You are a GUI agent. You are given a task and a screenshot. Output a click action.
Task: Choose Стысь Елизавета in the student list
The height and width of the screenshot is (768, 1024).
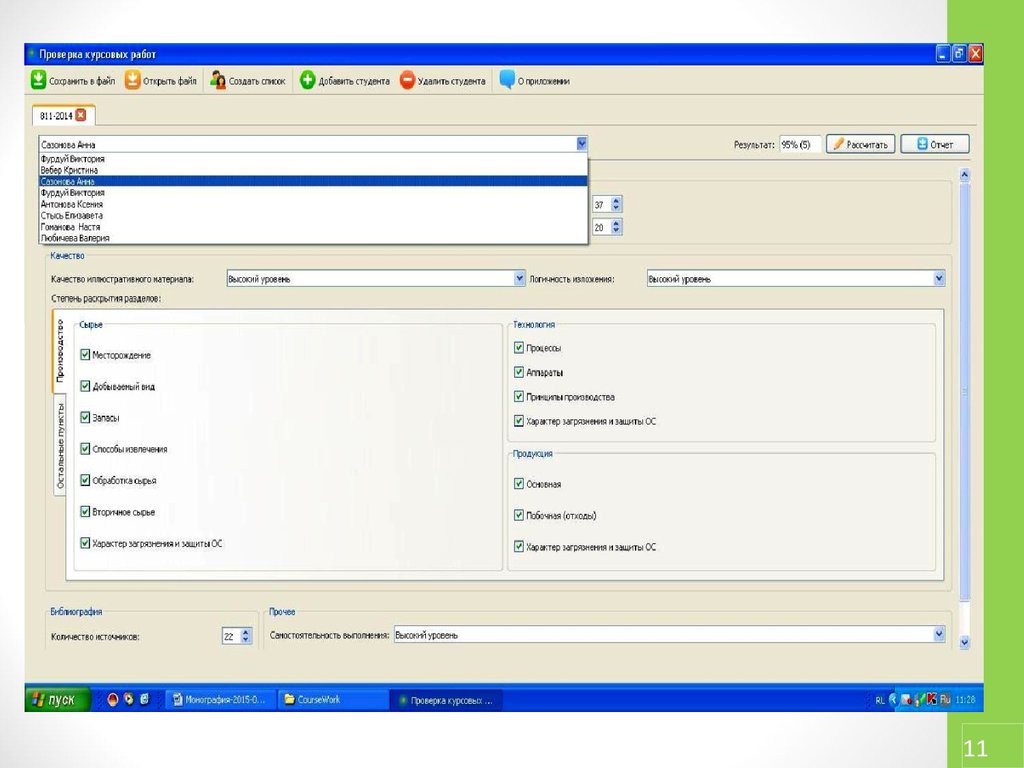(313, 215)
